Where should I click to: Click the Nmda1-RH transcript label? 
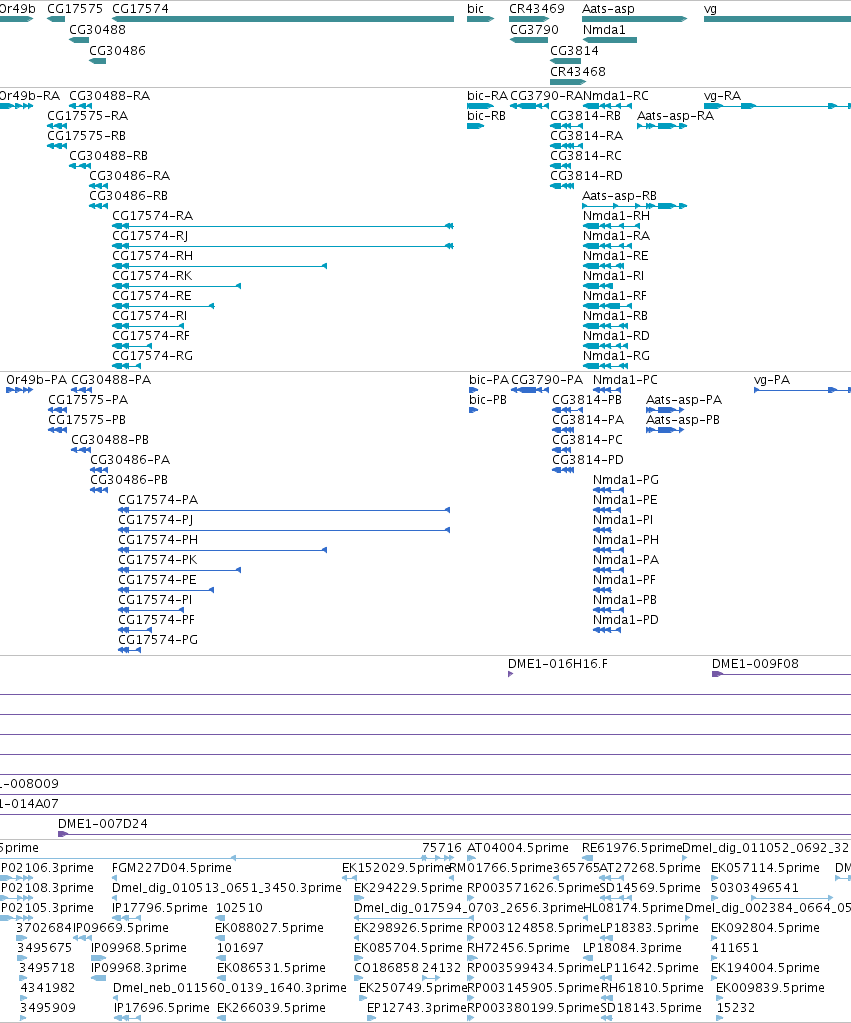[x=616, y=215]
